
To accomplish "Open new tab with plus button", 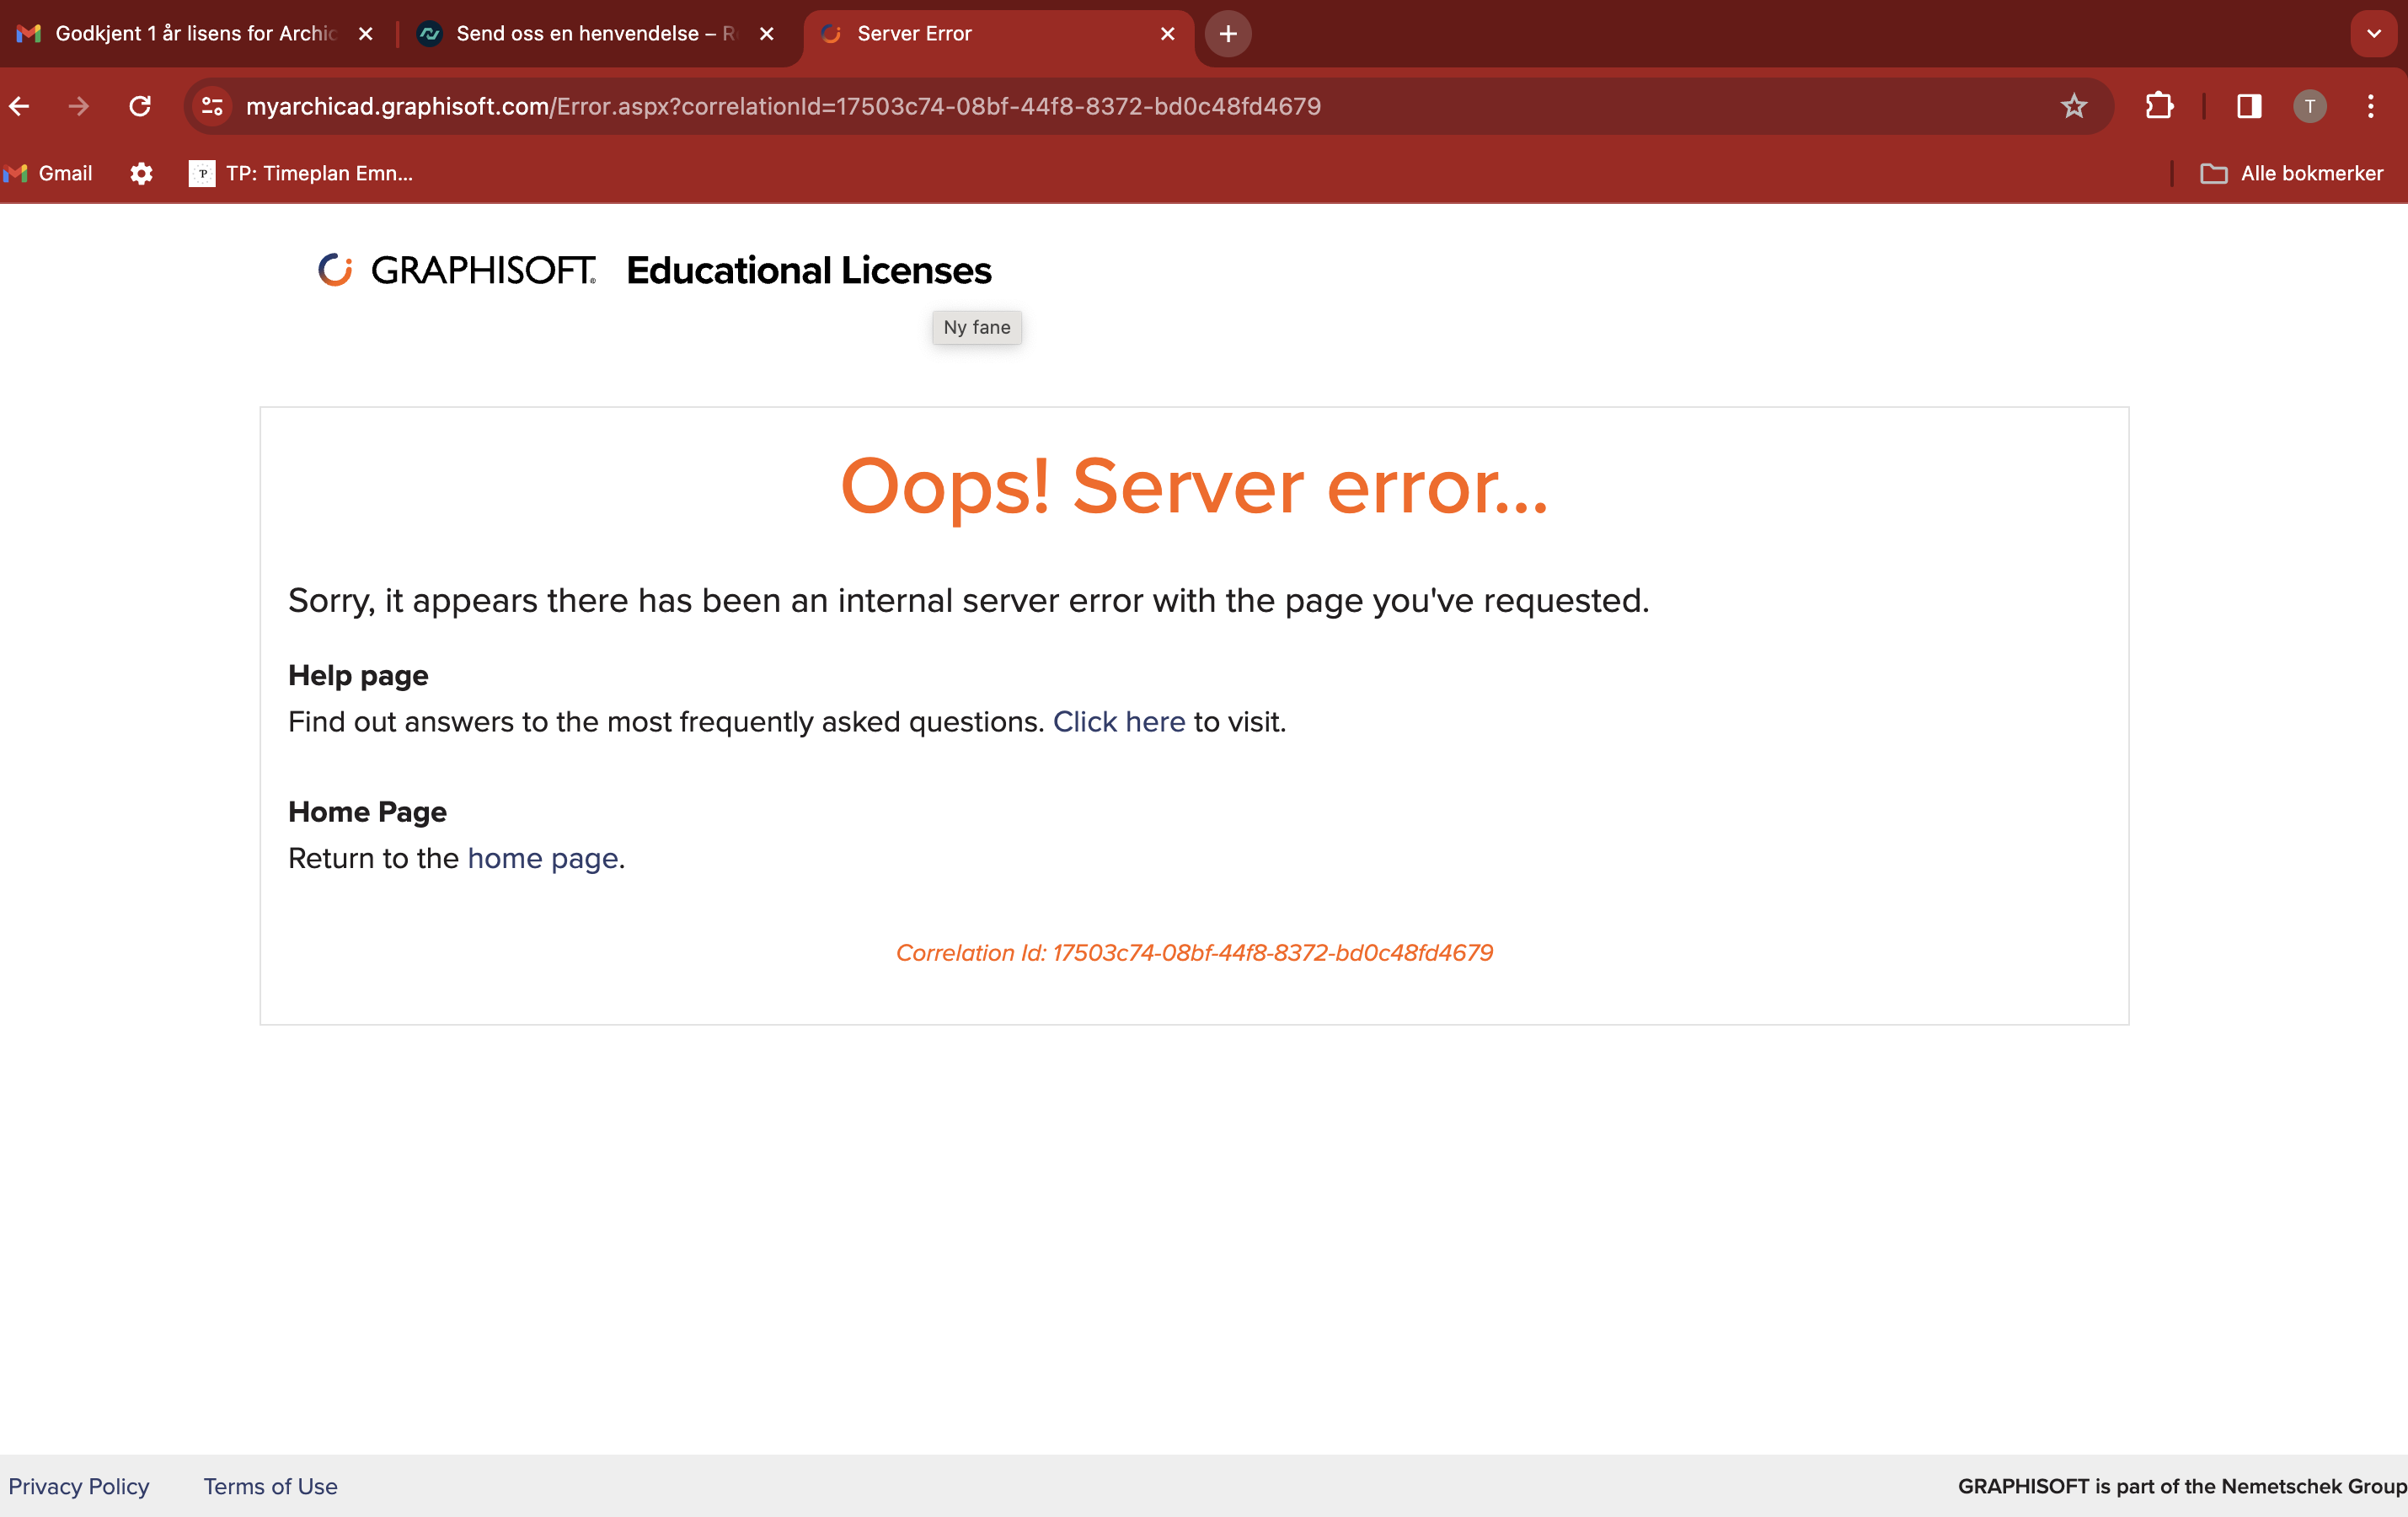I will pyautogui.click(x=1228, y=34).
